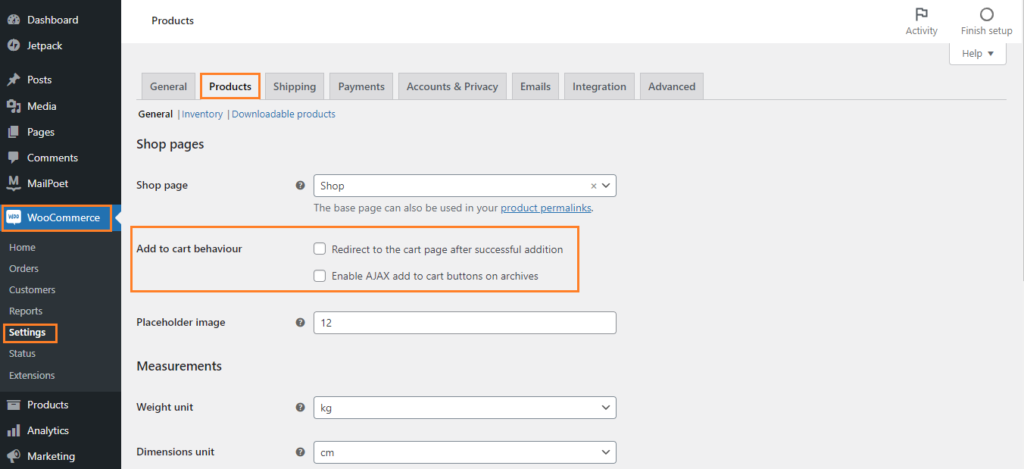
Task: Open the Payments tab
Action: (361, 86)
